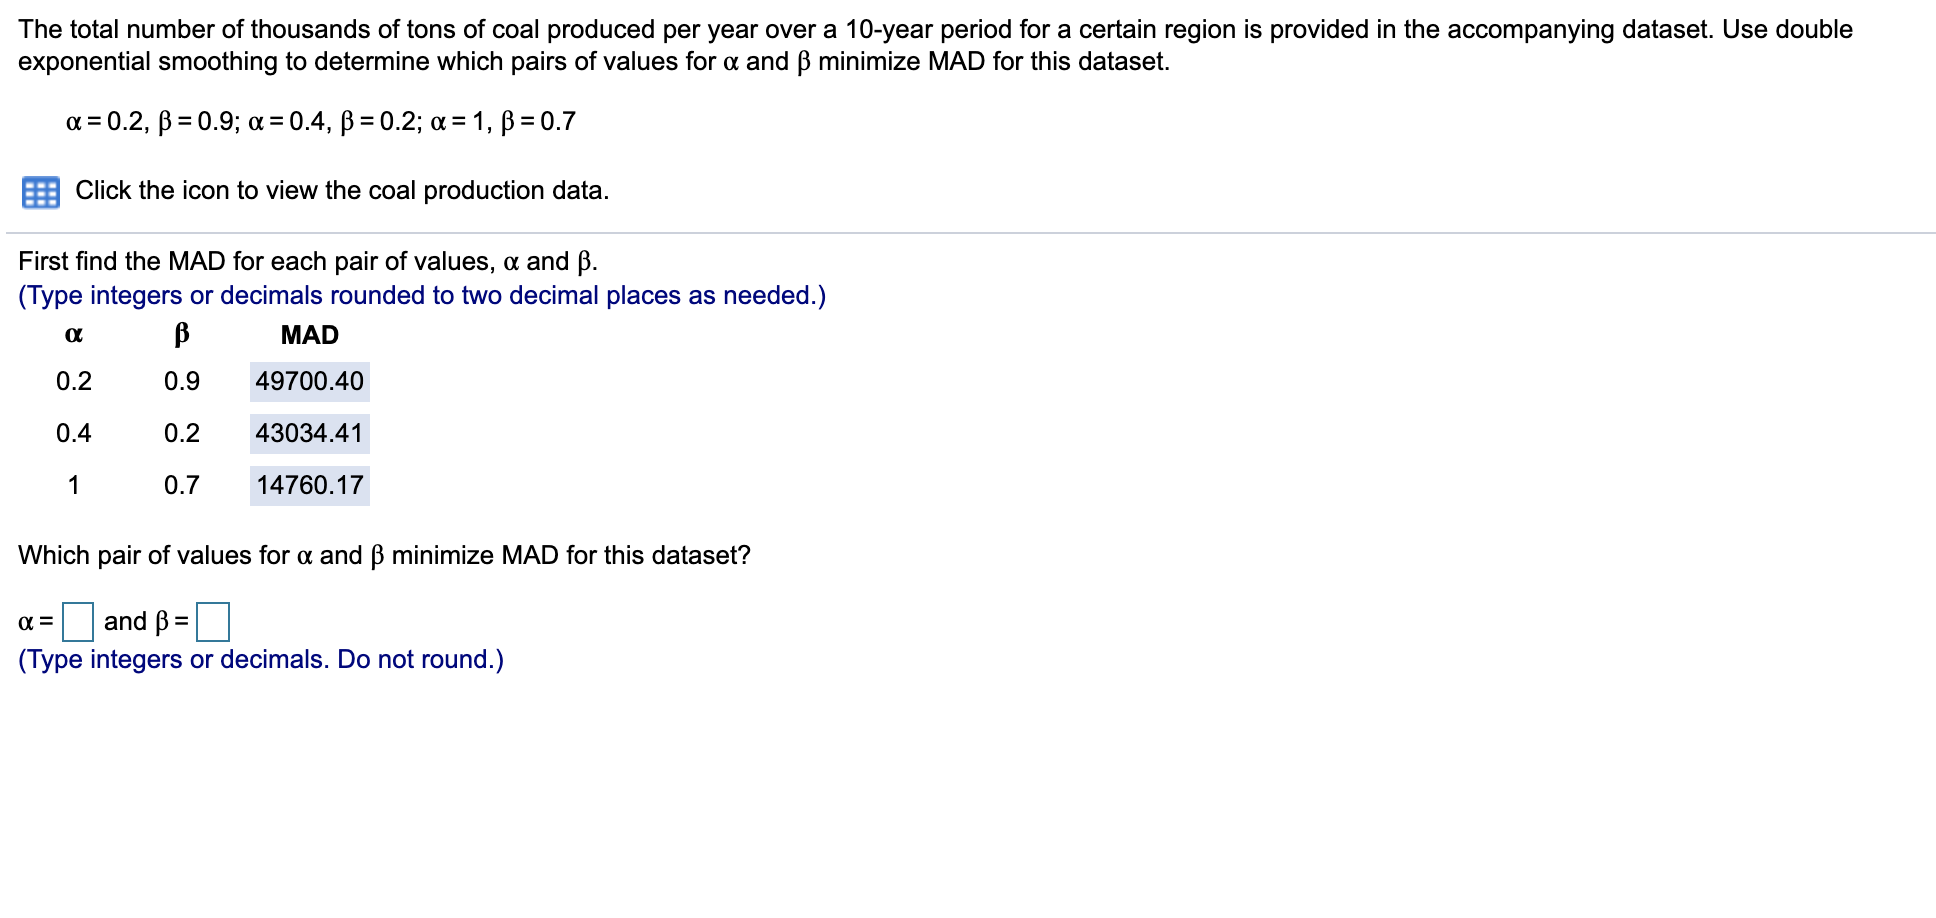Image resolution: width=1936 pixels, height=918 pixels.
Task: Select the β column header in the table
Action: coord(180,335)
